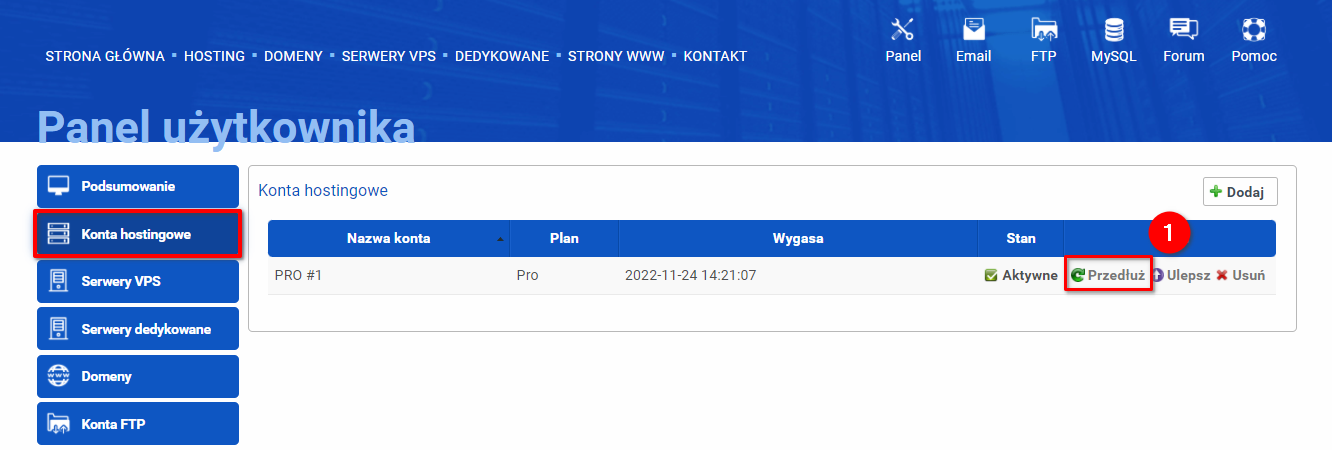This screenshot has height=450, width=1332.
Task: Open the DEDYKOWANE navigation item
Action: coord(502,56)
